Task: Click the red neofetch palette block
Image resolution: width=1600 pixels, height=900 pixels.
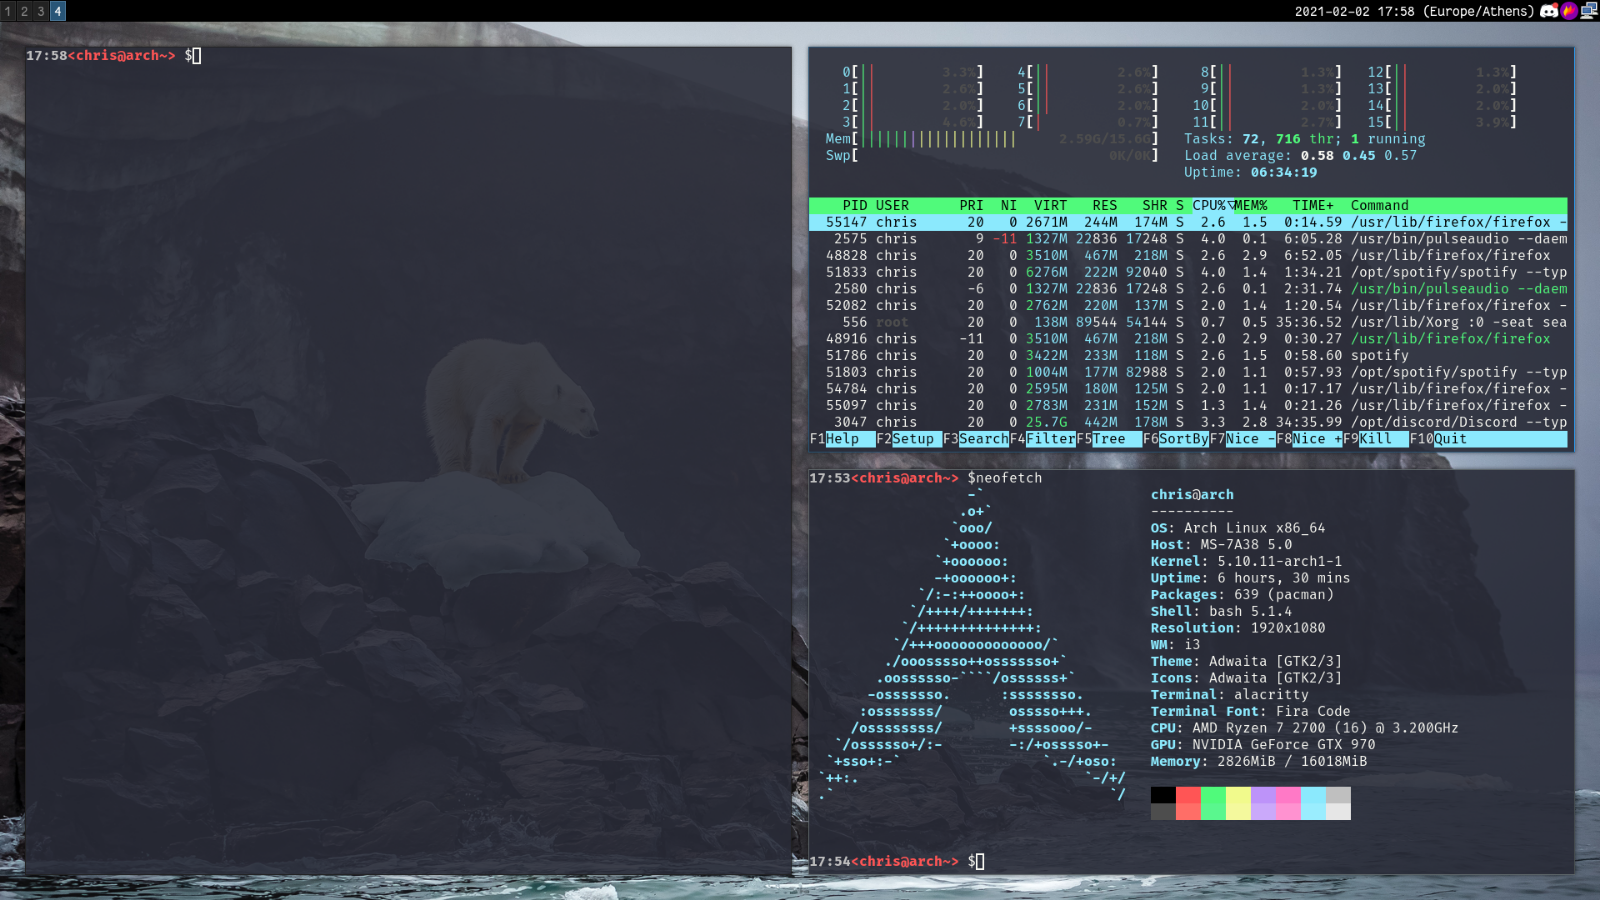Action: pos(1188,803)
